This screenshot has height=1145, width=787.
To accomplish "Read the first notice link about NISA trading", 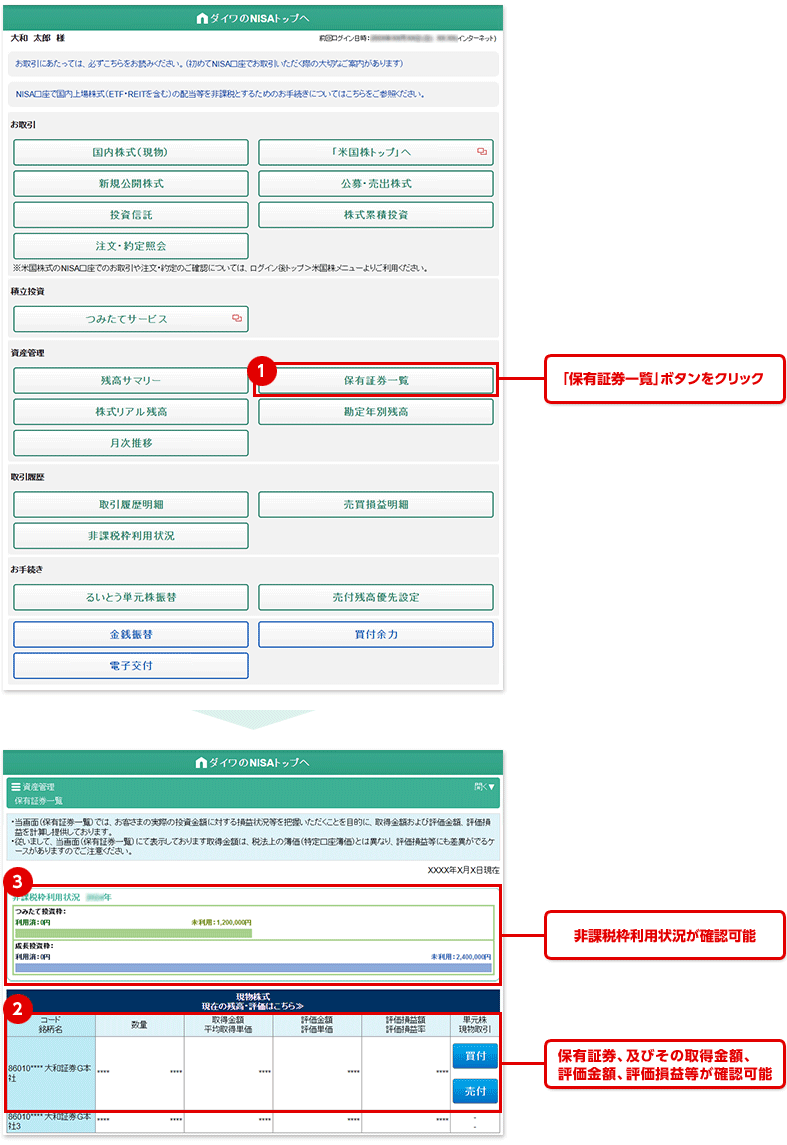I will tap(210, 64).
